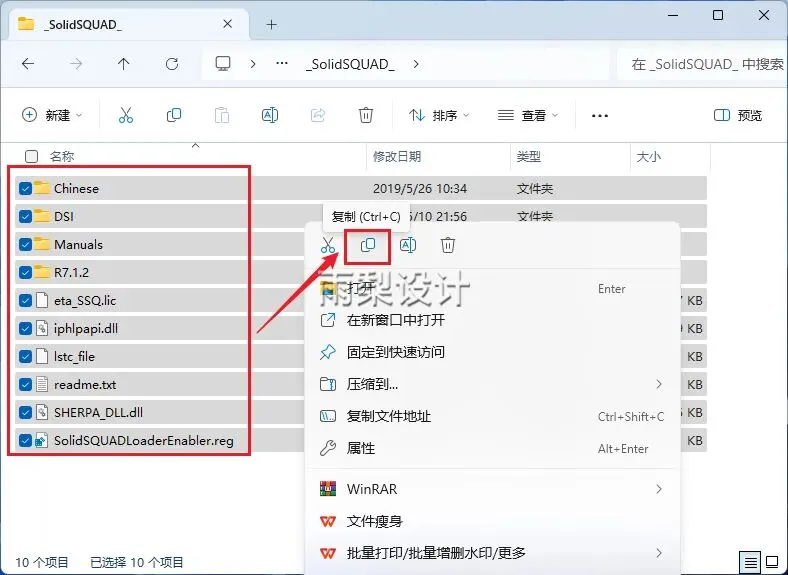Toggle the select-all checkbox in header

click(x=31, y=156)
